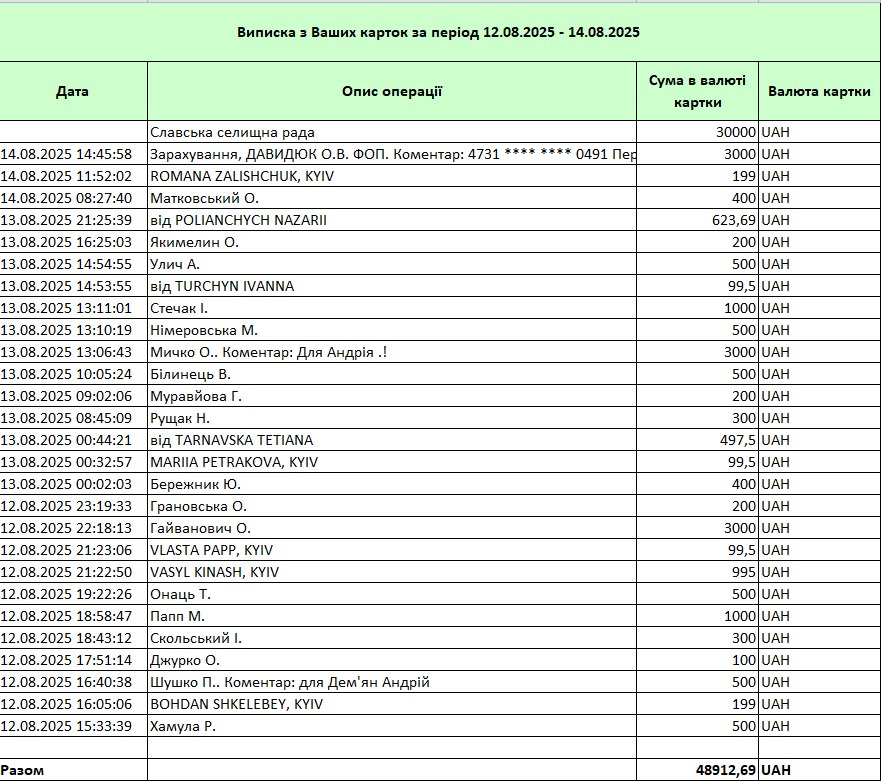Screen dimensions: 881x781
Task: Click the "Валюта картки" header cell
Action: pyautogui.click(x=818, y=91)
